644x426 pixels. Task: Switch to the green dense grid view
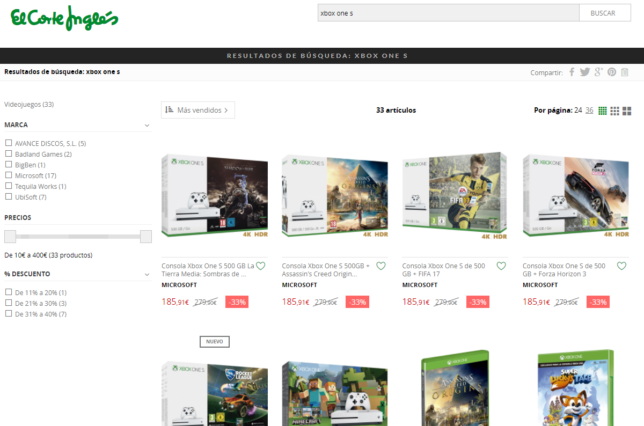[x=603, y=110]
